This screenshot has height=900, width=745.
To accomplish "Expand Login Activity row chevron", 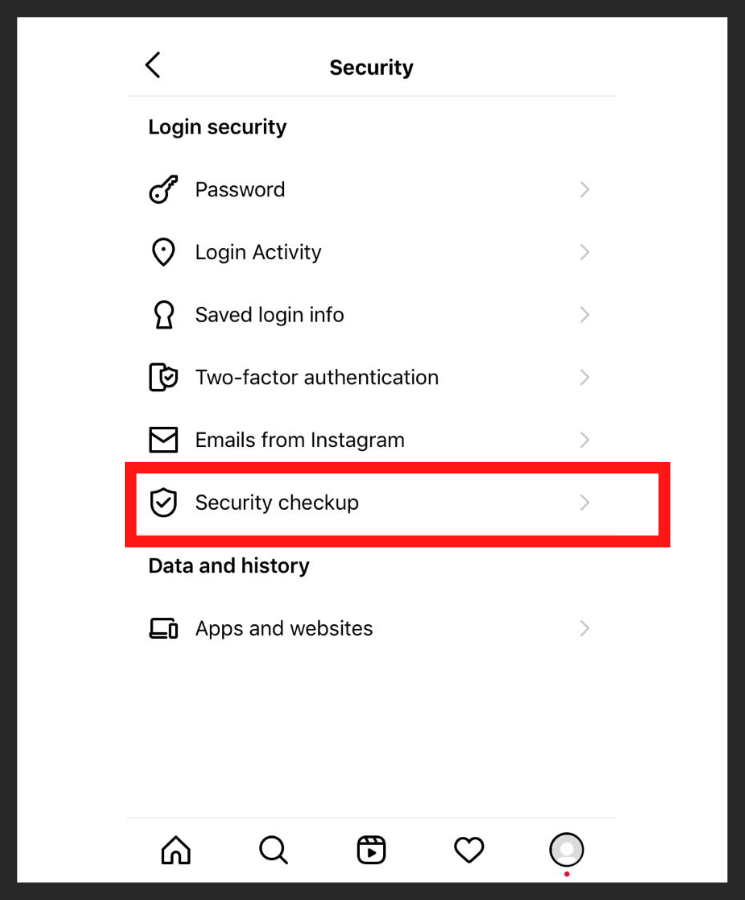I will 585,252.
